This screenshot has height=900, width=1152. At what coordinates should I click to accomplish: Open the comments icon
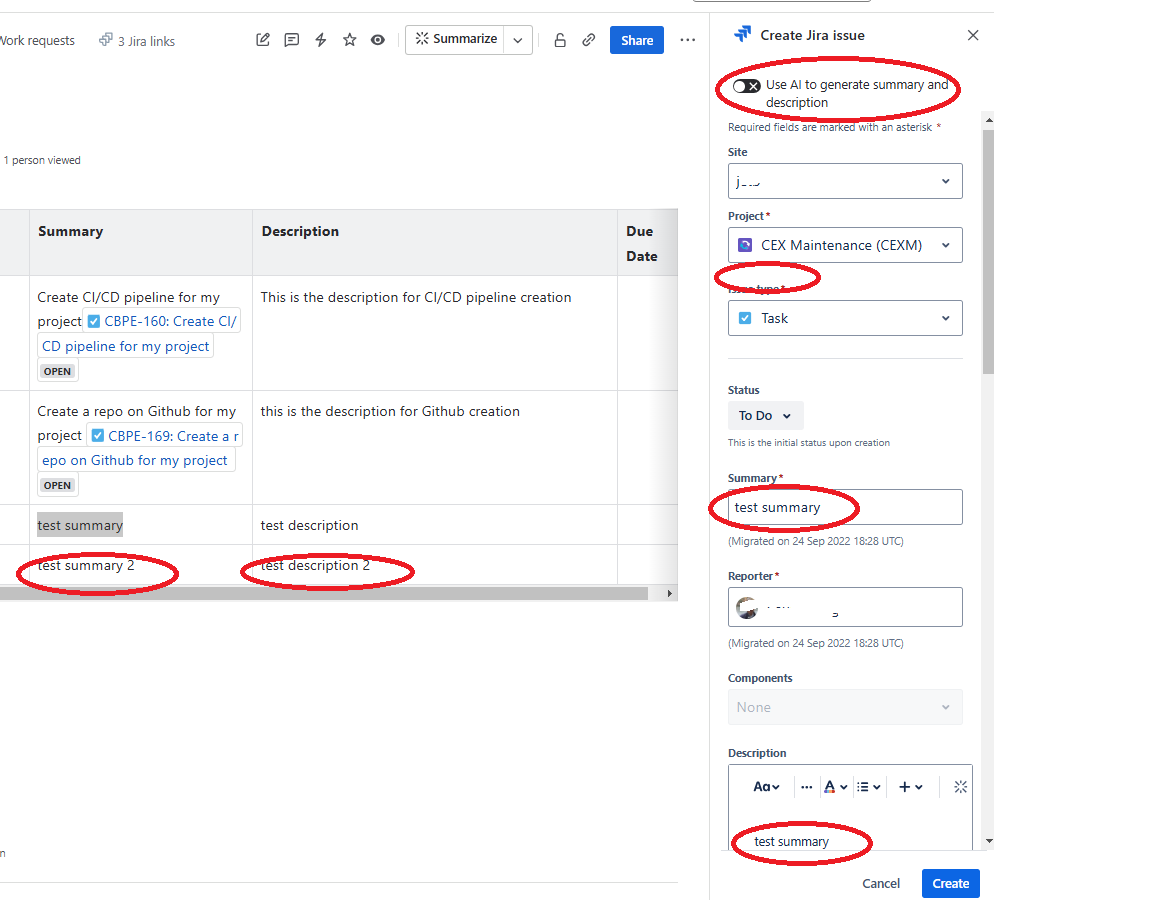click(x=291, y=39)
